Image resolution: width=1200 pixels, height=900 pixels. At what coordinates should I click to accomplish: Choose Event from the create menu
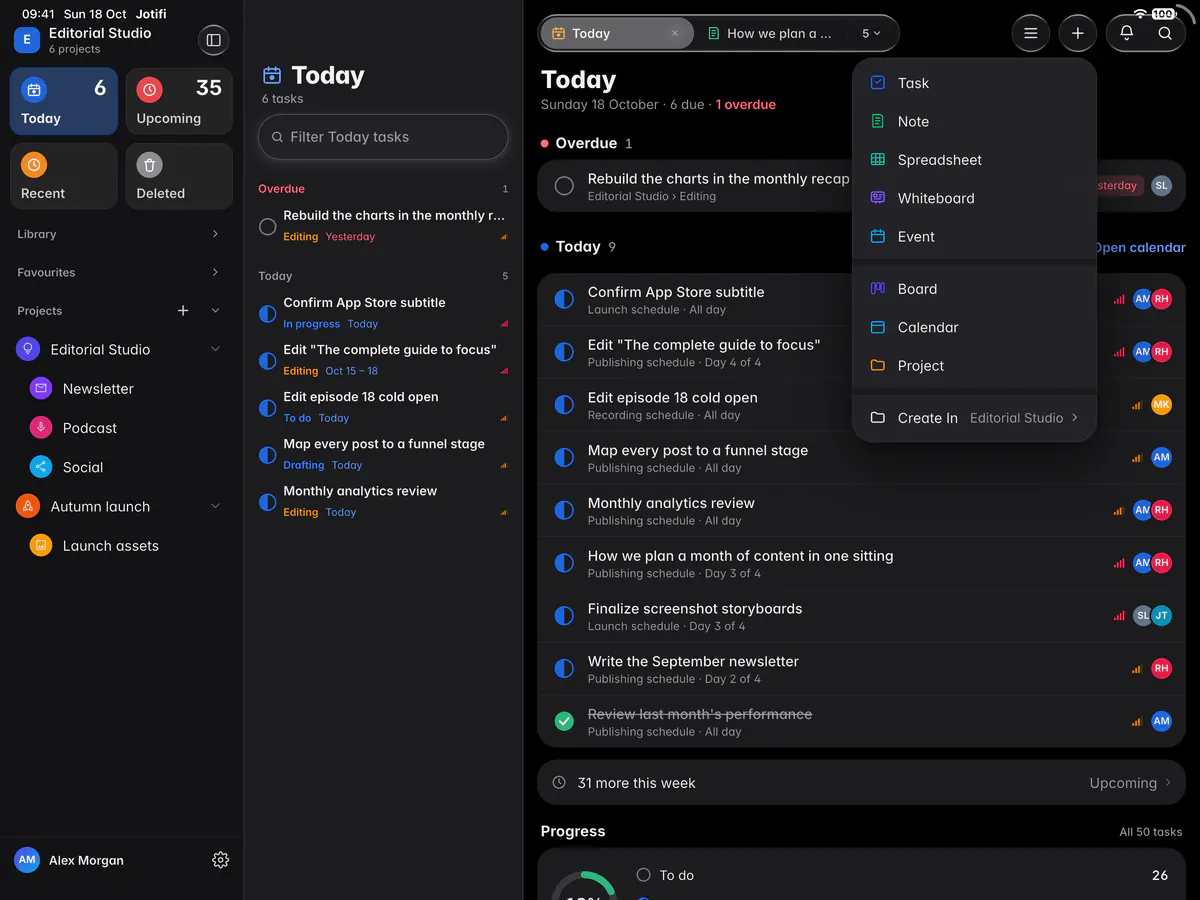click(975, 237)
